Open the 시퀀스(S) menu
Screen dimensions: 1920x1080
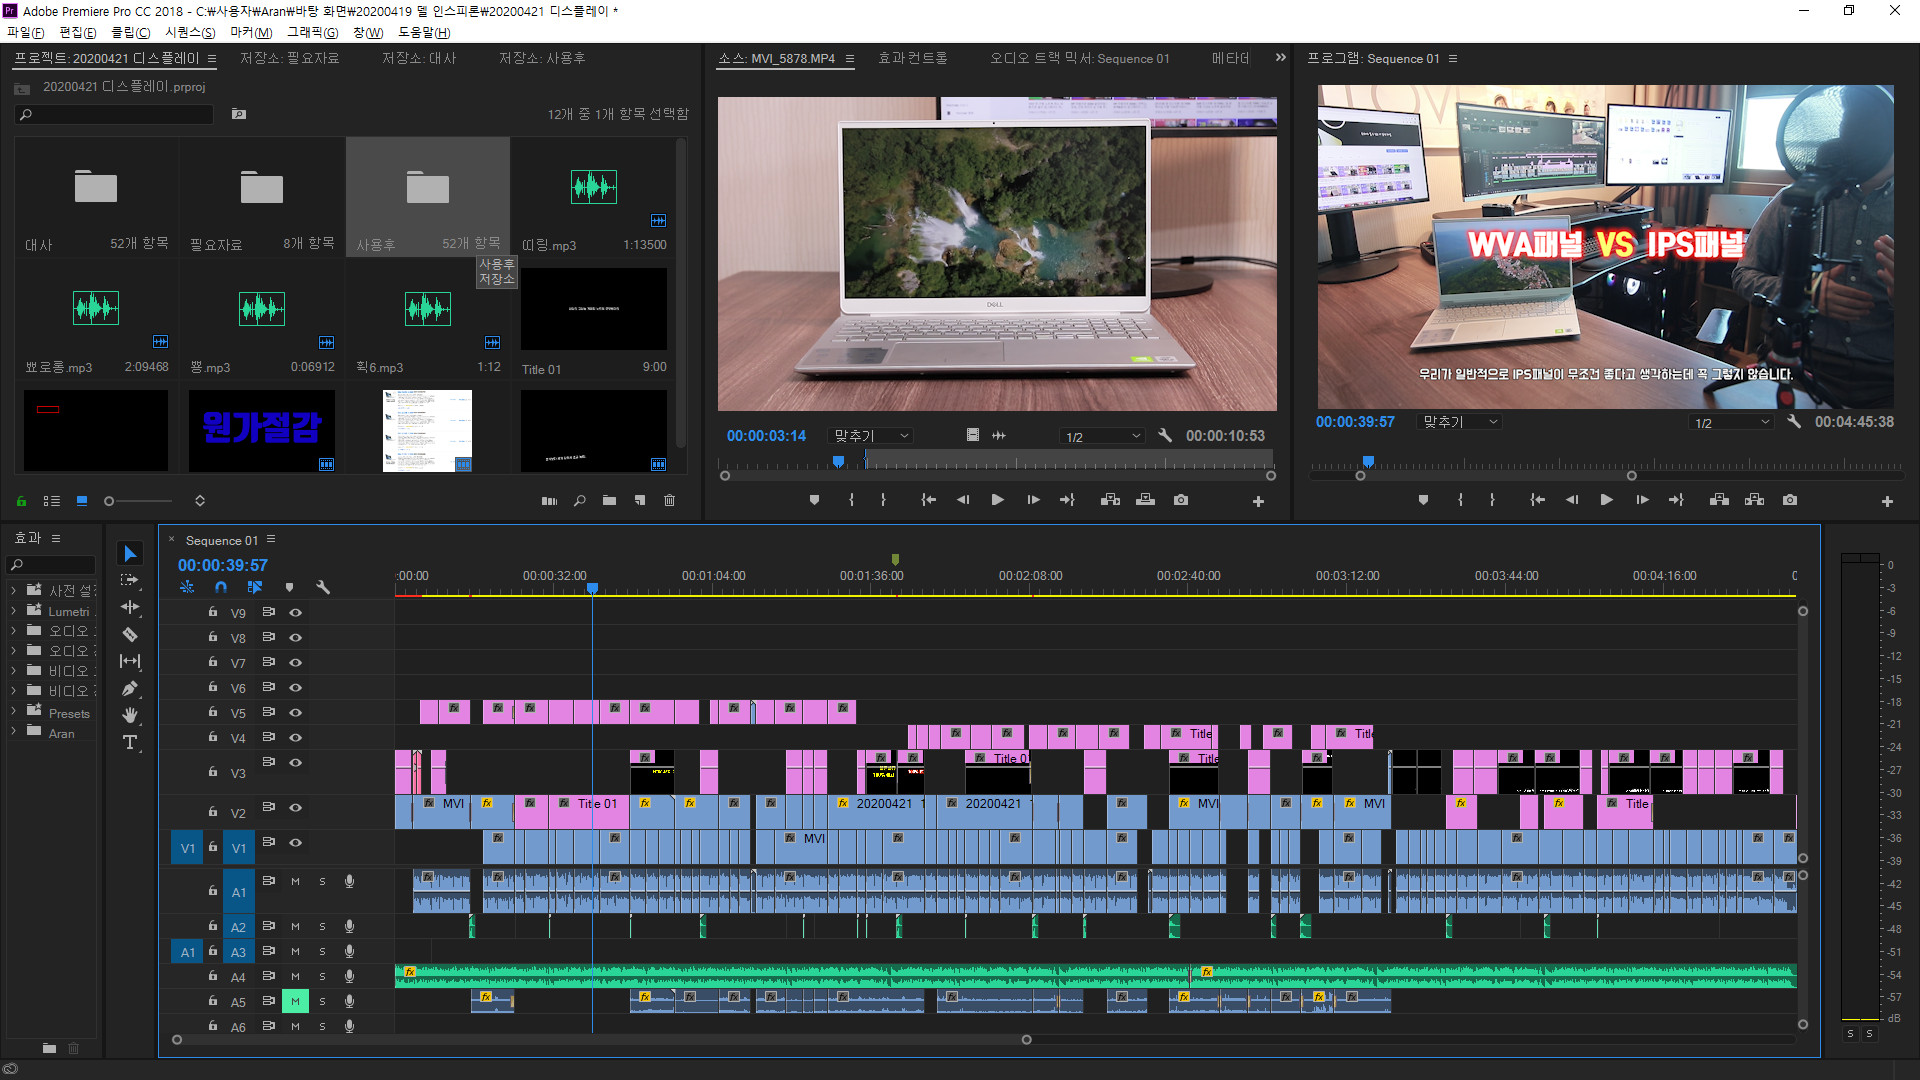point(190,32)
